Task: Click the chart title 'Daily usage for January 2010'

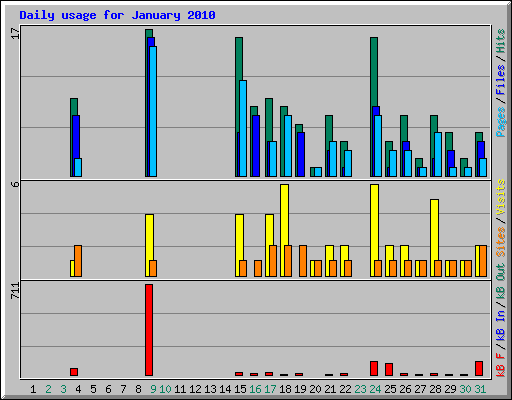Action: [x=117, y=15]
